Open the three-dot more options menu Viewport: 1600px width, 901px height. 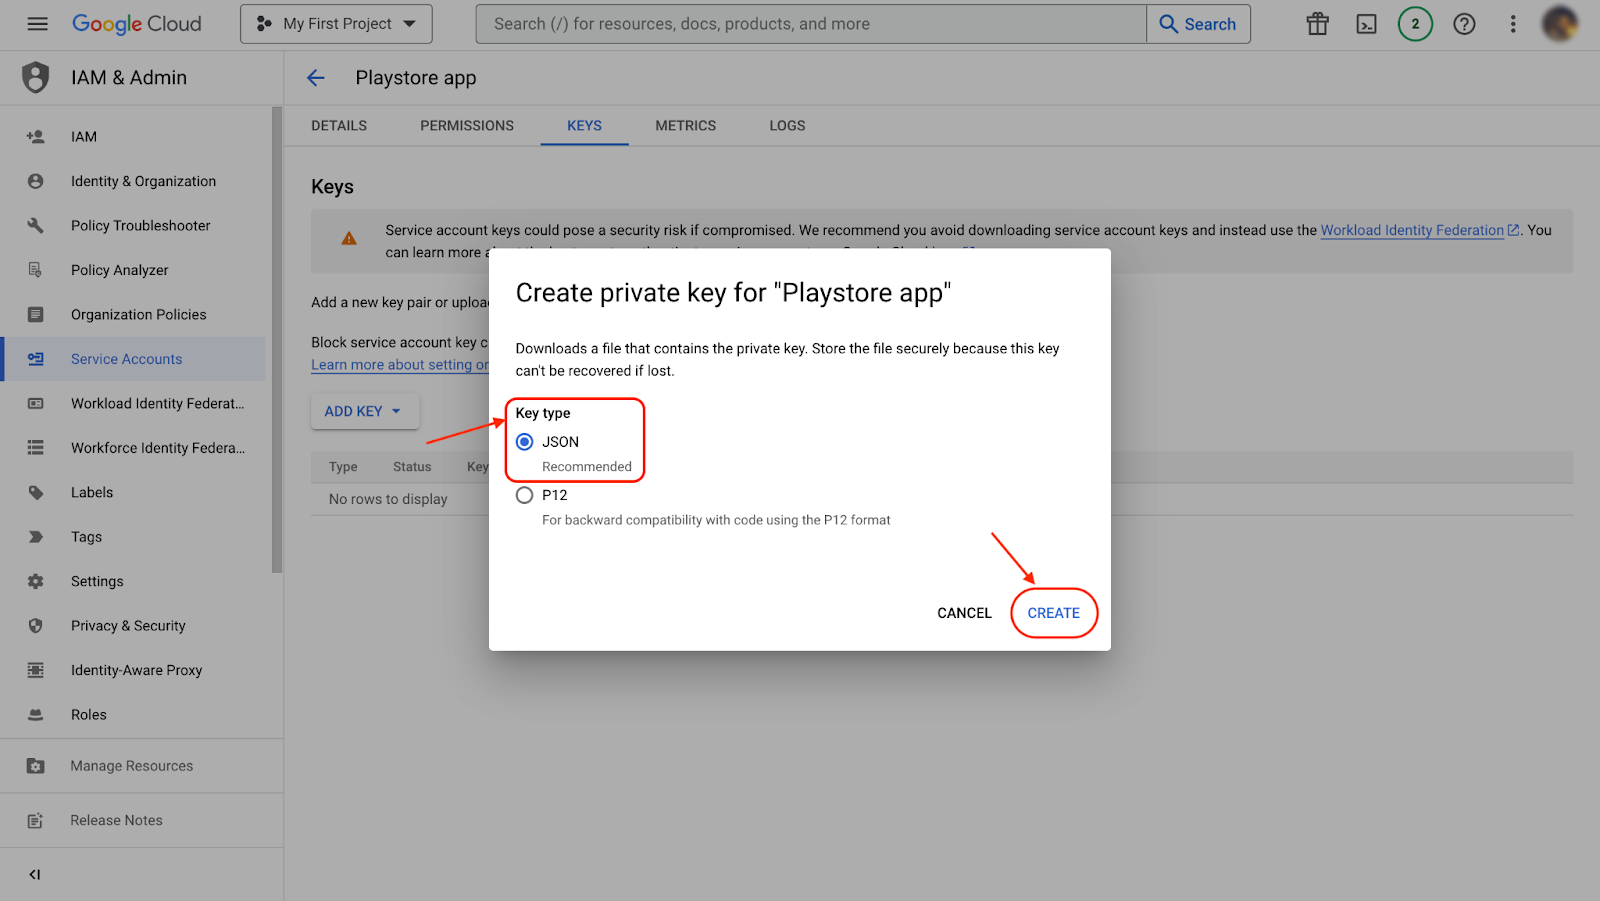1513,24
